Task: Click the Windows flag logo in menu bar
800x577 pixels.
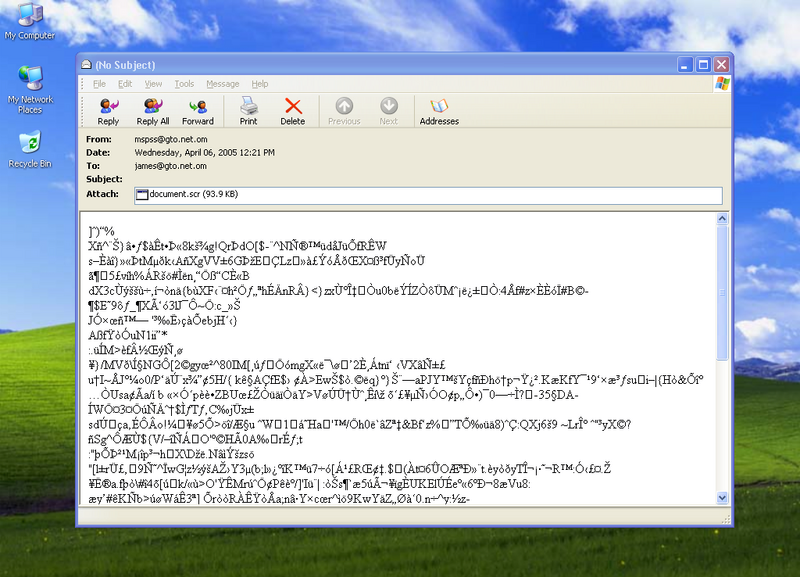Action: [x=722, y=84]
